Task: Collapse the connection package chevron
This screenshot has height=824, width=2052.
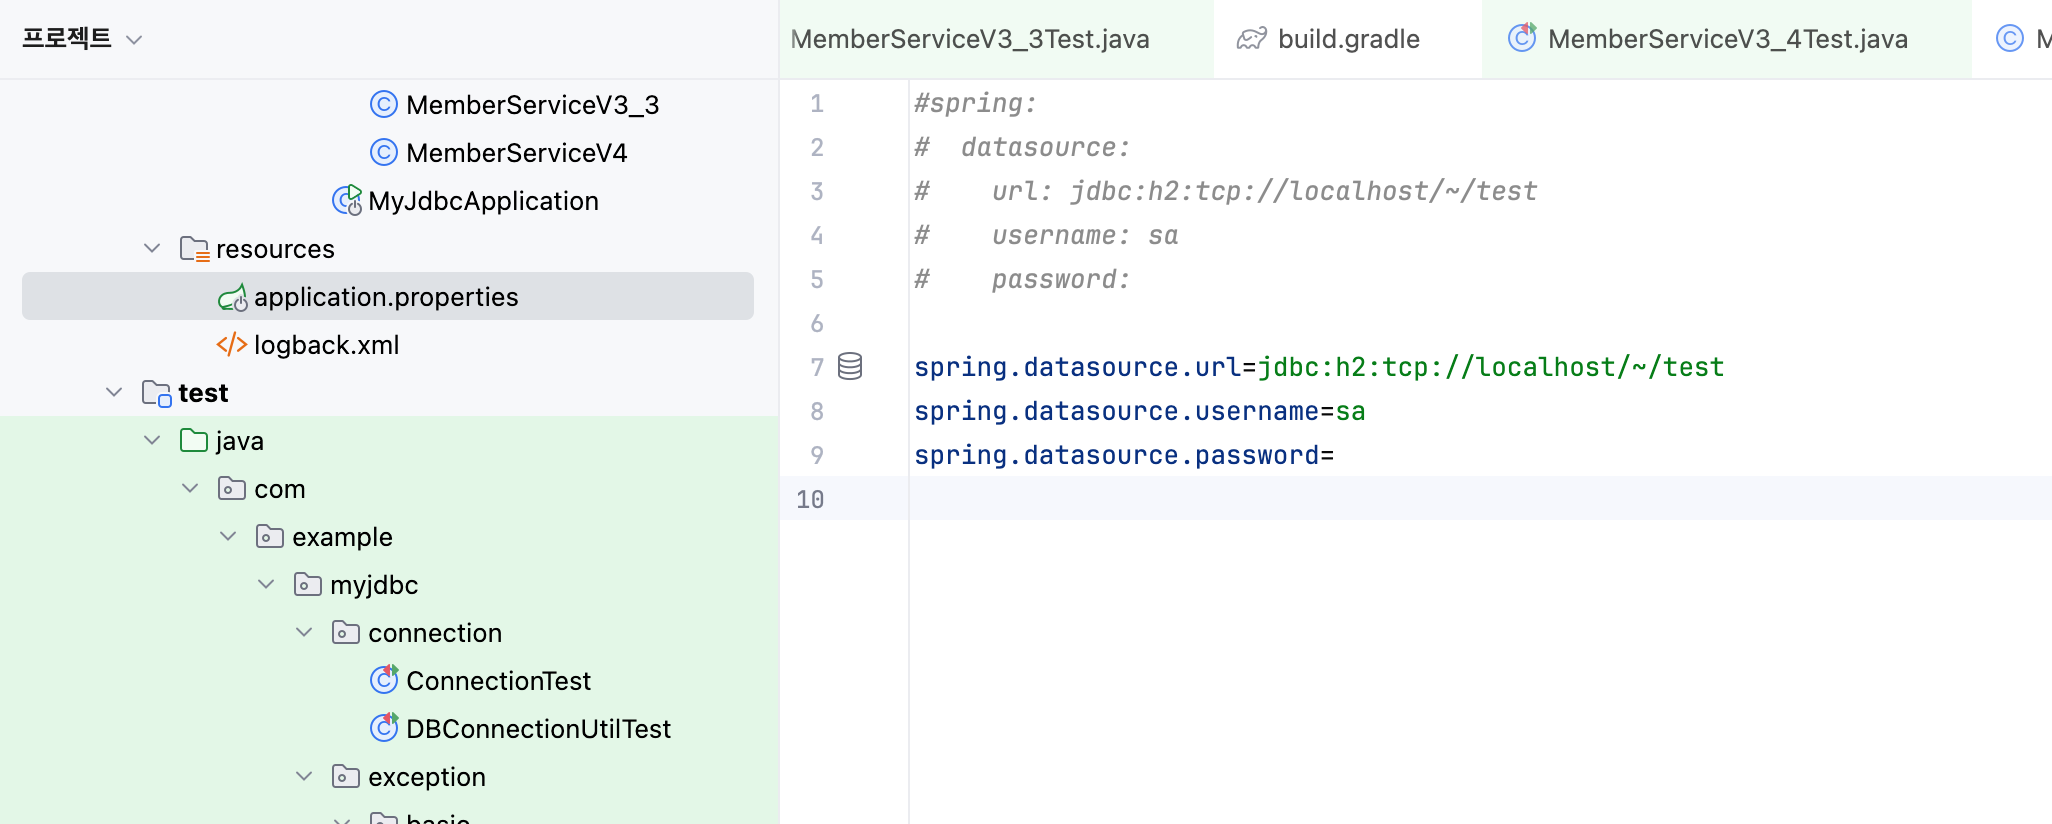Action: pos(304,632)
